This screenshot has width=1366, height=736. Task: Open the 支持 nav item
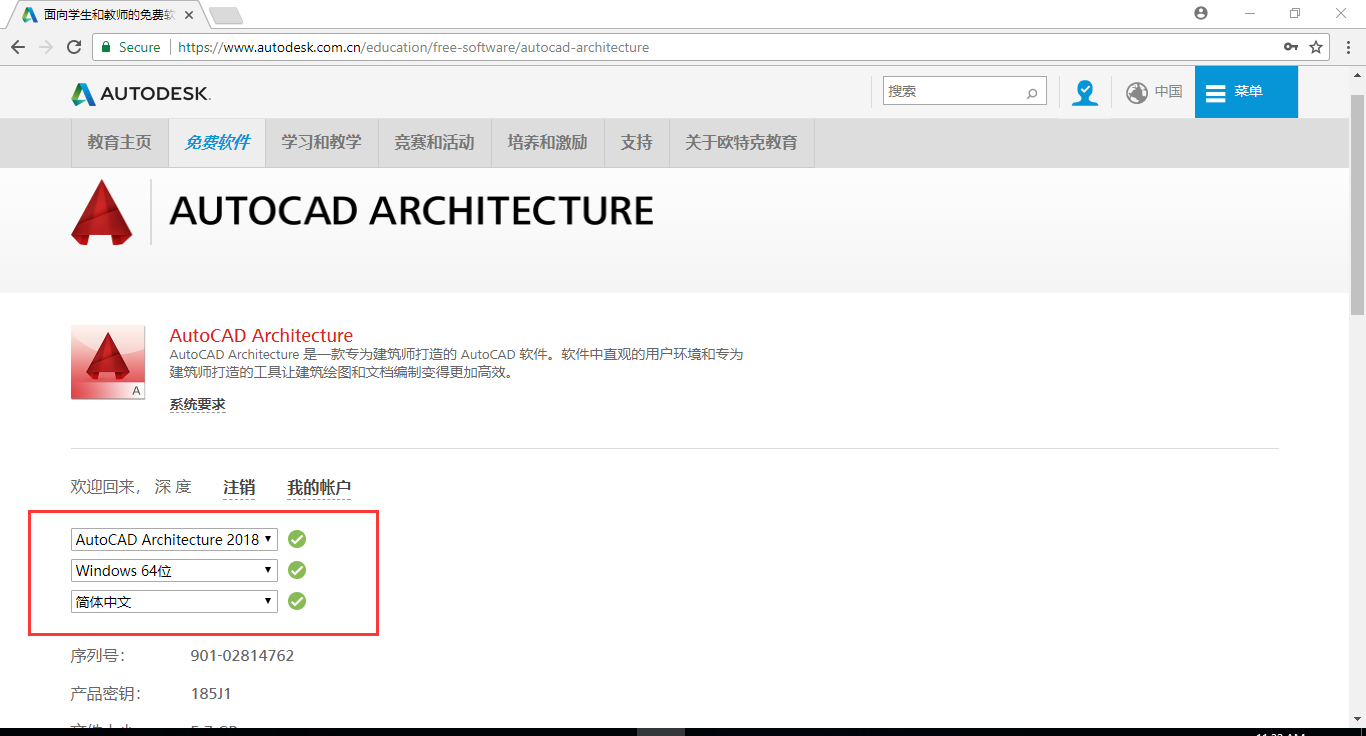(636, 143)
